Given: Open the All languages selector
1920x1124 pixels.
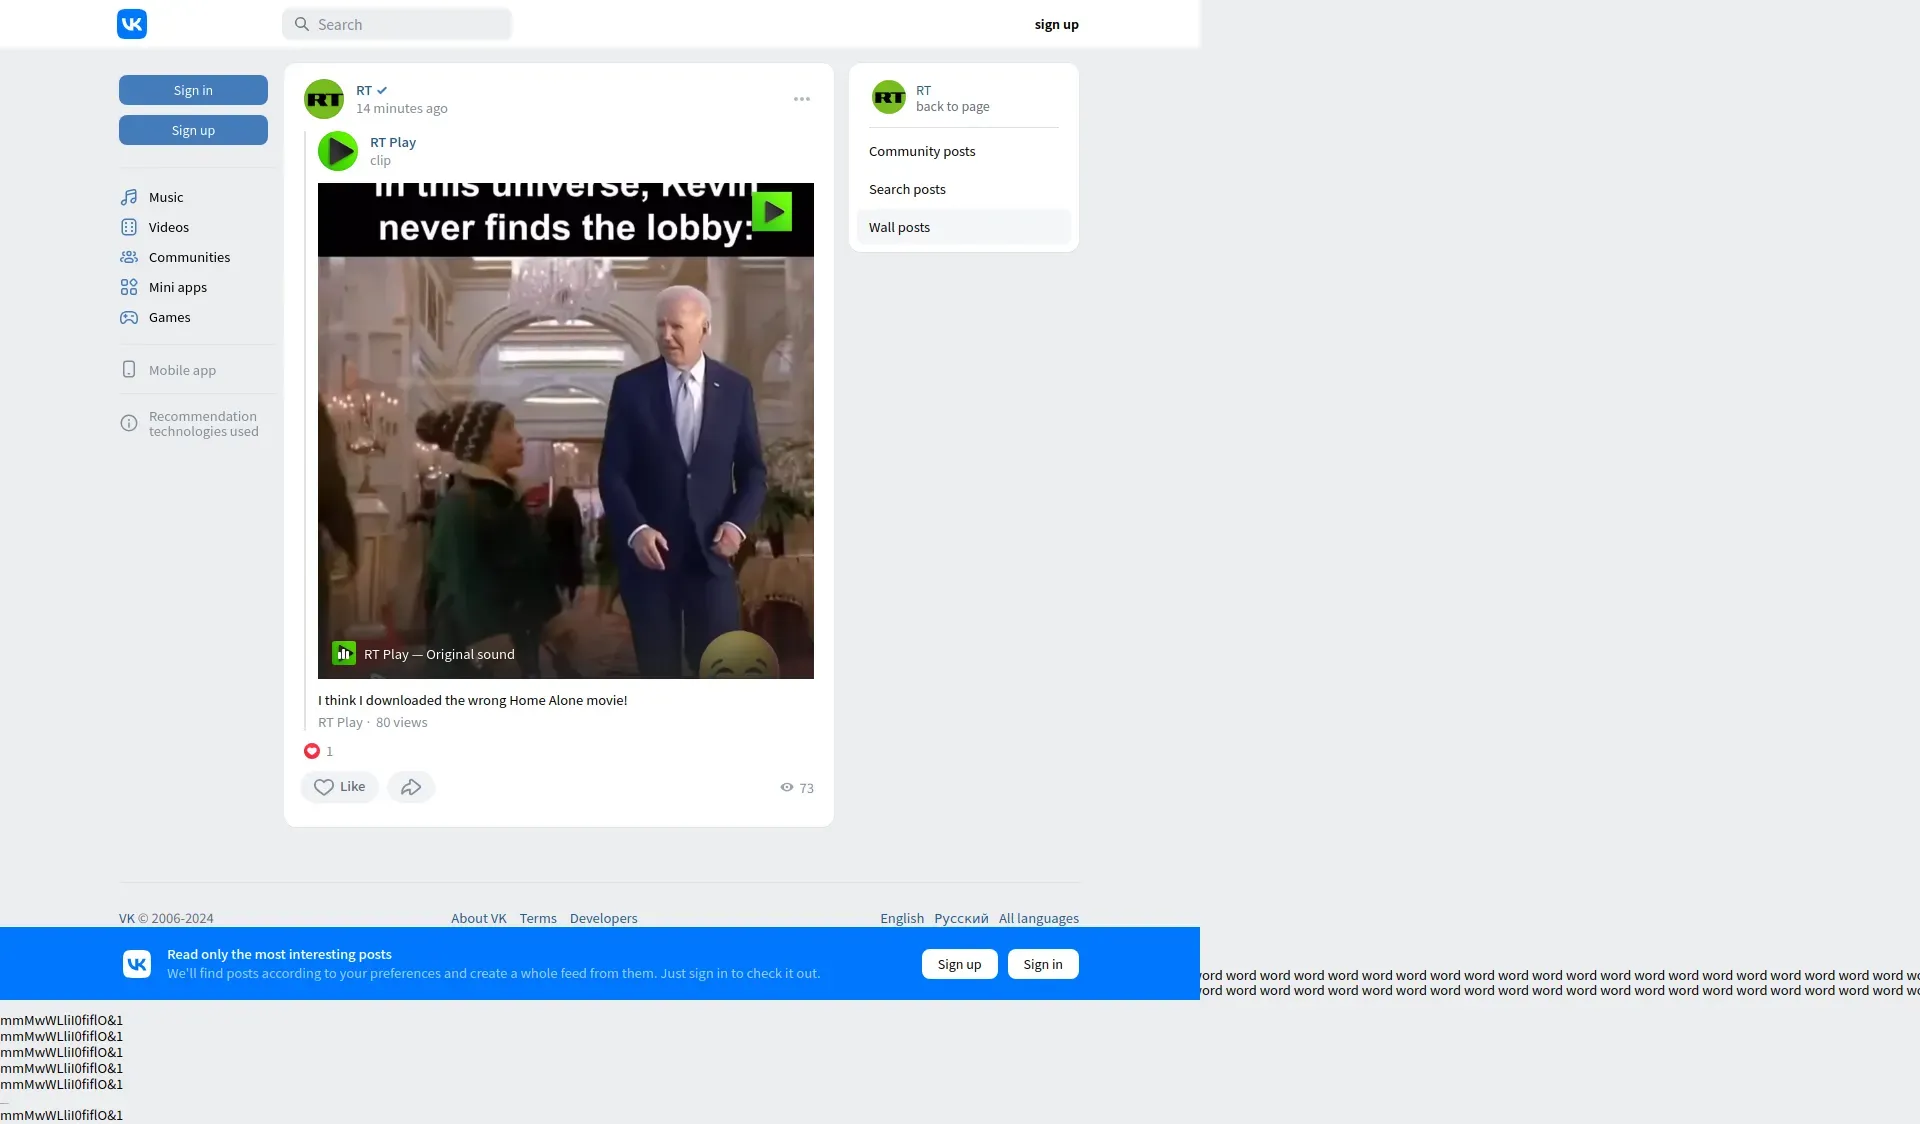Looking at the screenshot, I should pos(1038,918).
